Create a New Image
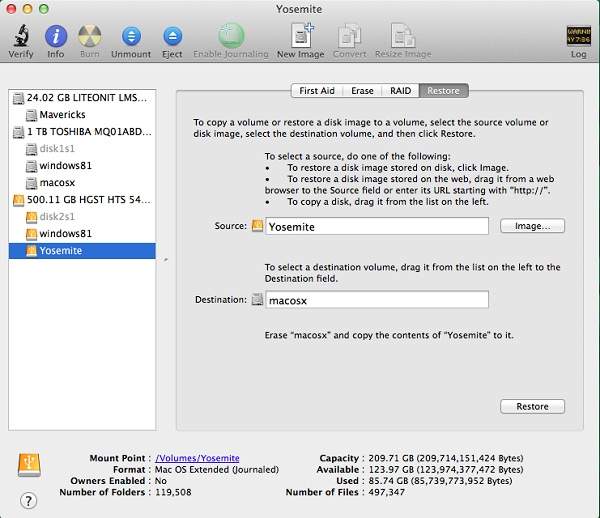The width and height of the screenshot is (600, 518). 300,36
